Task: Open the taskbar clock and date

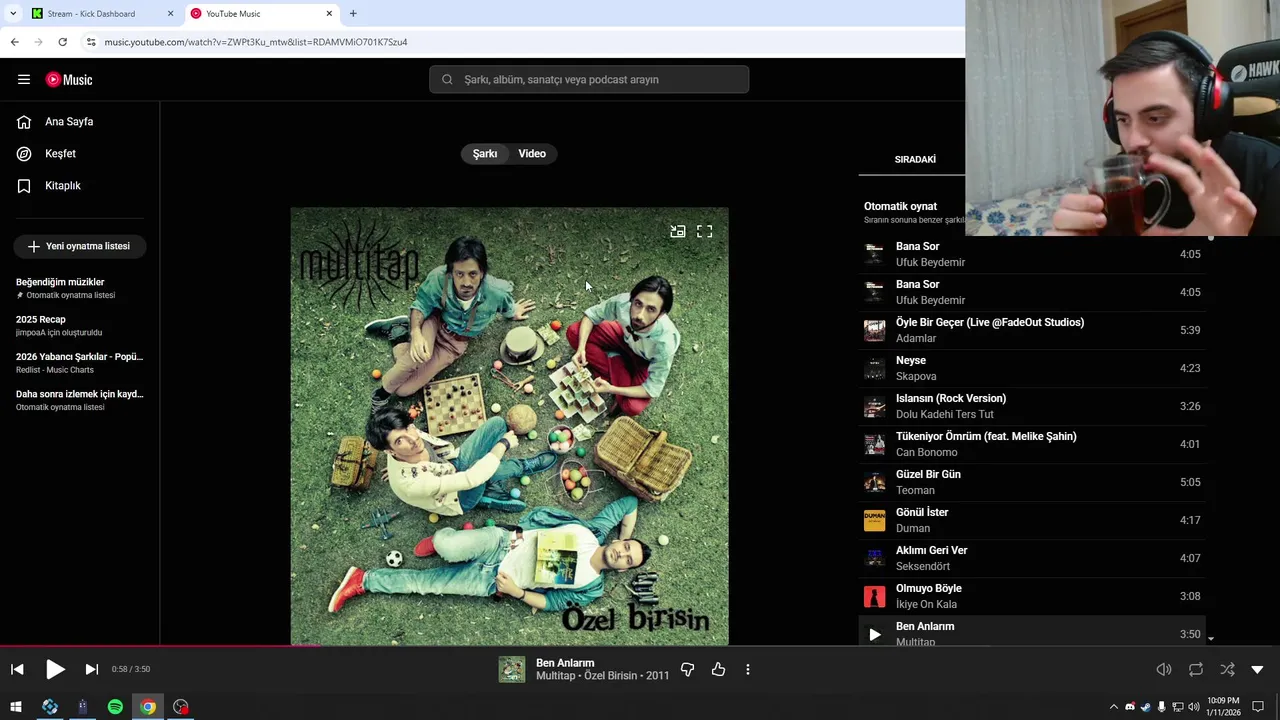Action: coord(1224,707)
